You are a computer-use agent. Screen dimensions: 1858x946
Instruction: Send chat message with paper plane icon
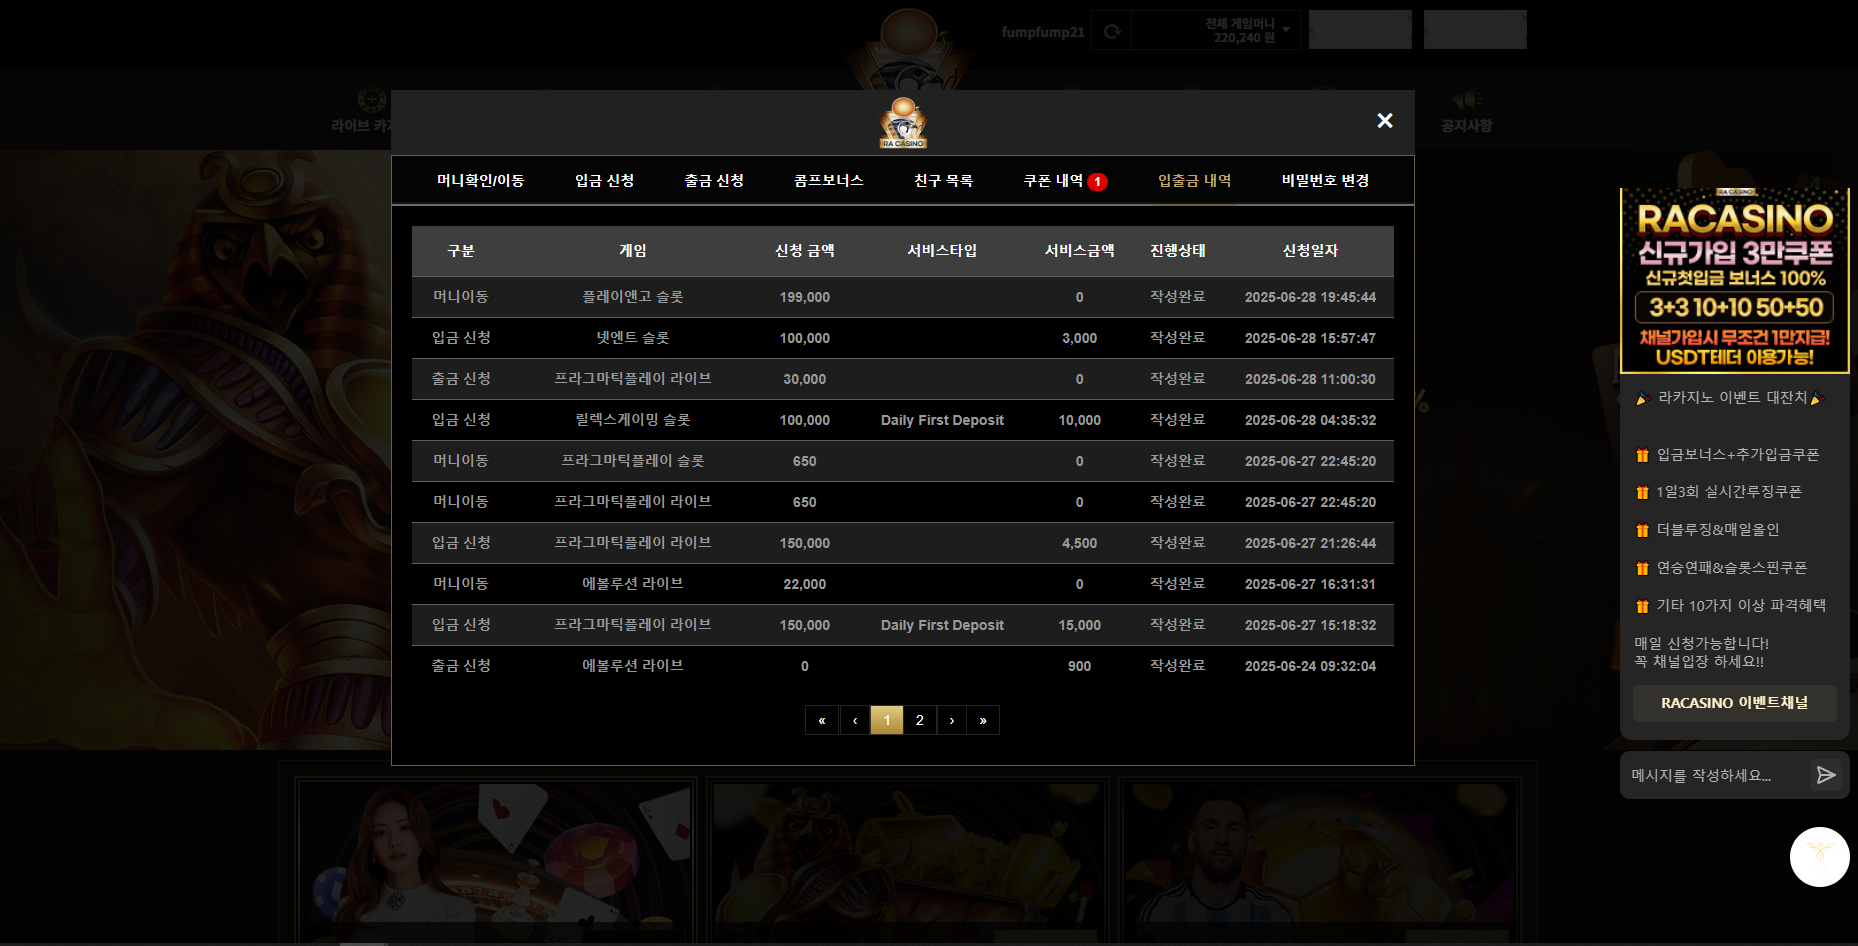[1826, 775]
